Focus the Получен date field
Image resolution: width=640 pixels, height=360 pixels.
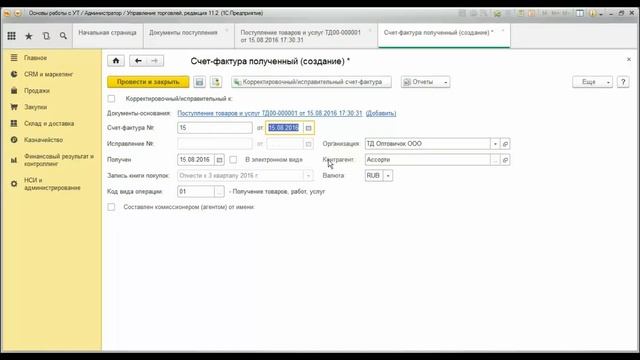[196, 160]
